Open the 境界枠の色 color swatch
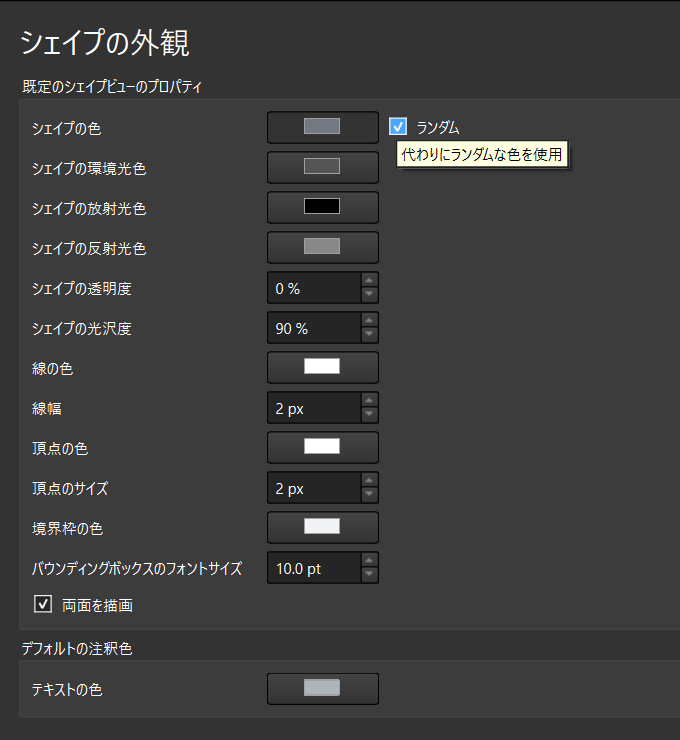Viewport: 680px width, 740px height. pyautogui.click(x=323, y=527)
